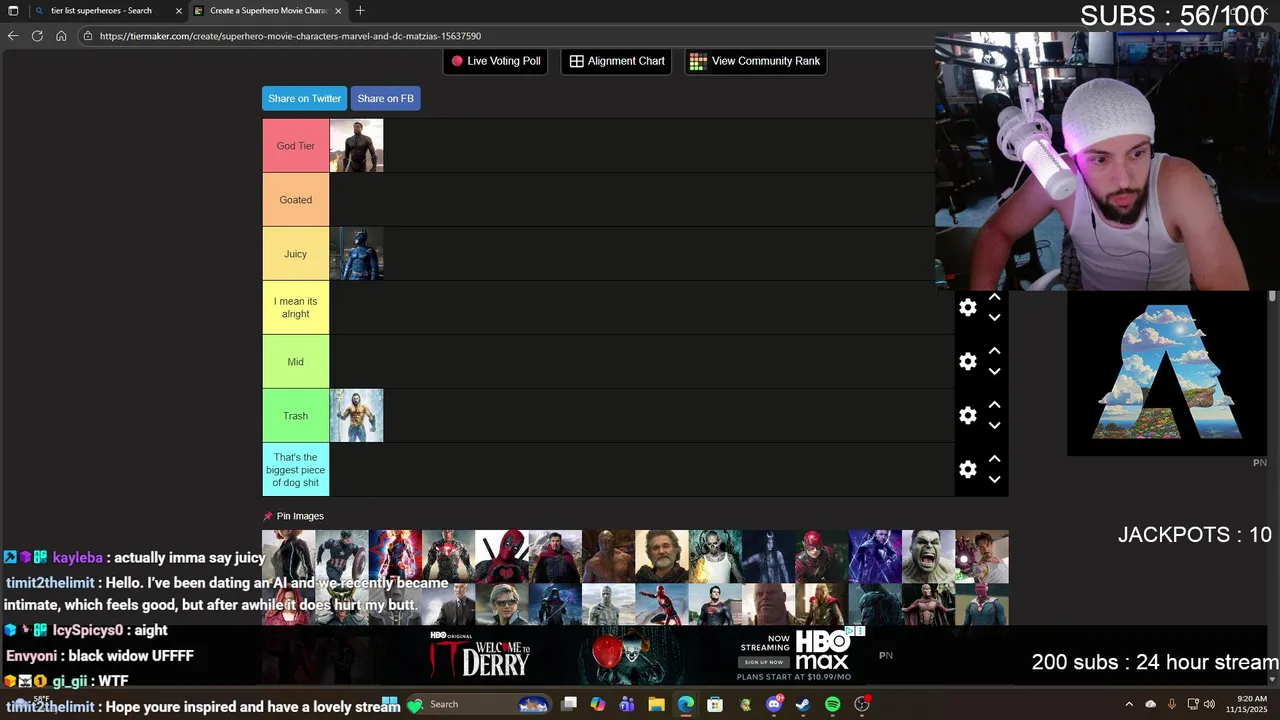Select Aquaman image in Trash tier
The width and height of the screenshot is (1280, 720).
pos(357,416)
